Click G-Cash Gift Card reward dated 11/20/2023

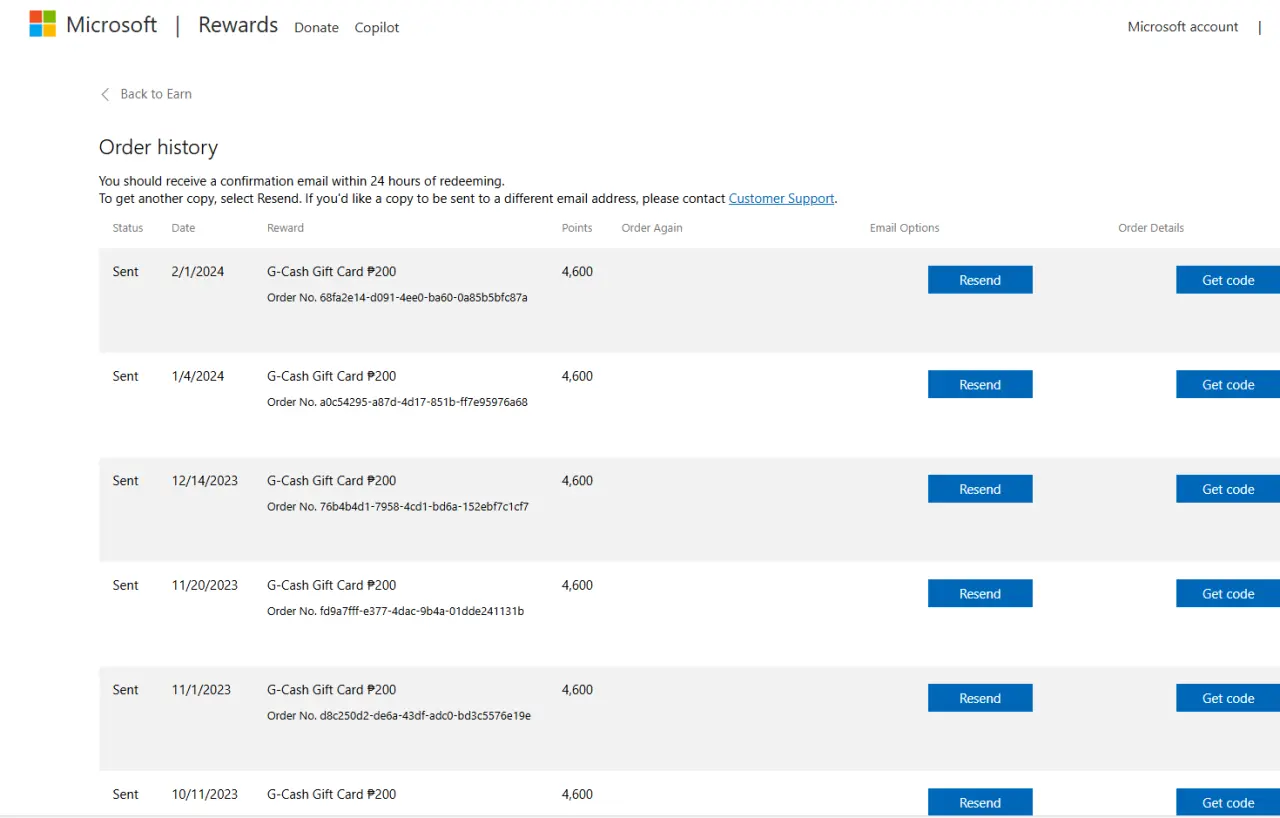point(331,586)
